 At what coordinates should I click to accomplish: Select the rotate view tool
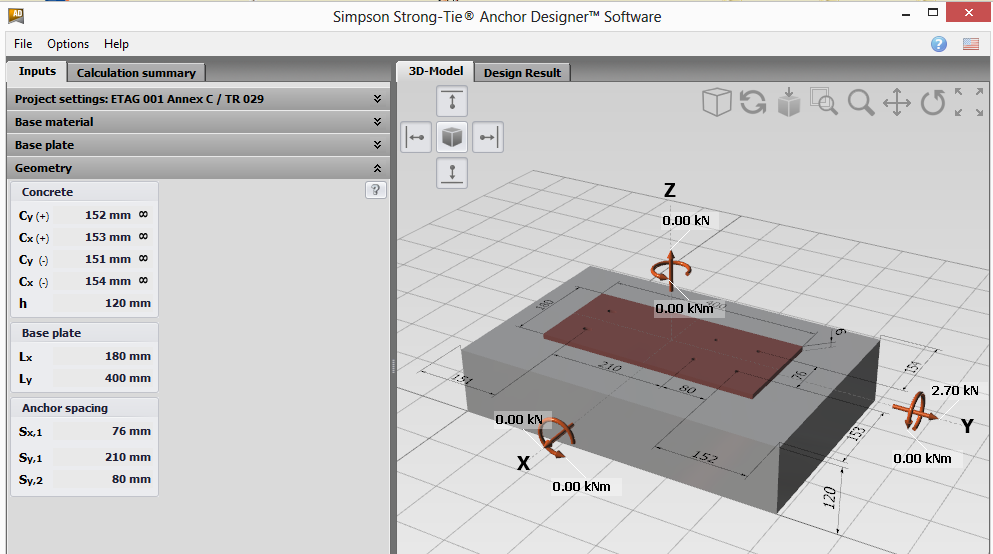[932, 102]
